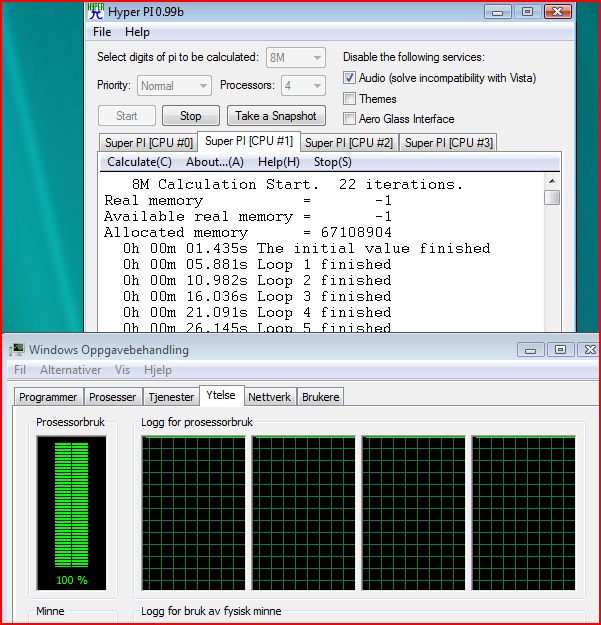Click the 'Allocated memory = 67108904' line

point(248,232)
